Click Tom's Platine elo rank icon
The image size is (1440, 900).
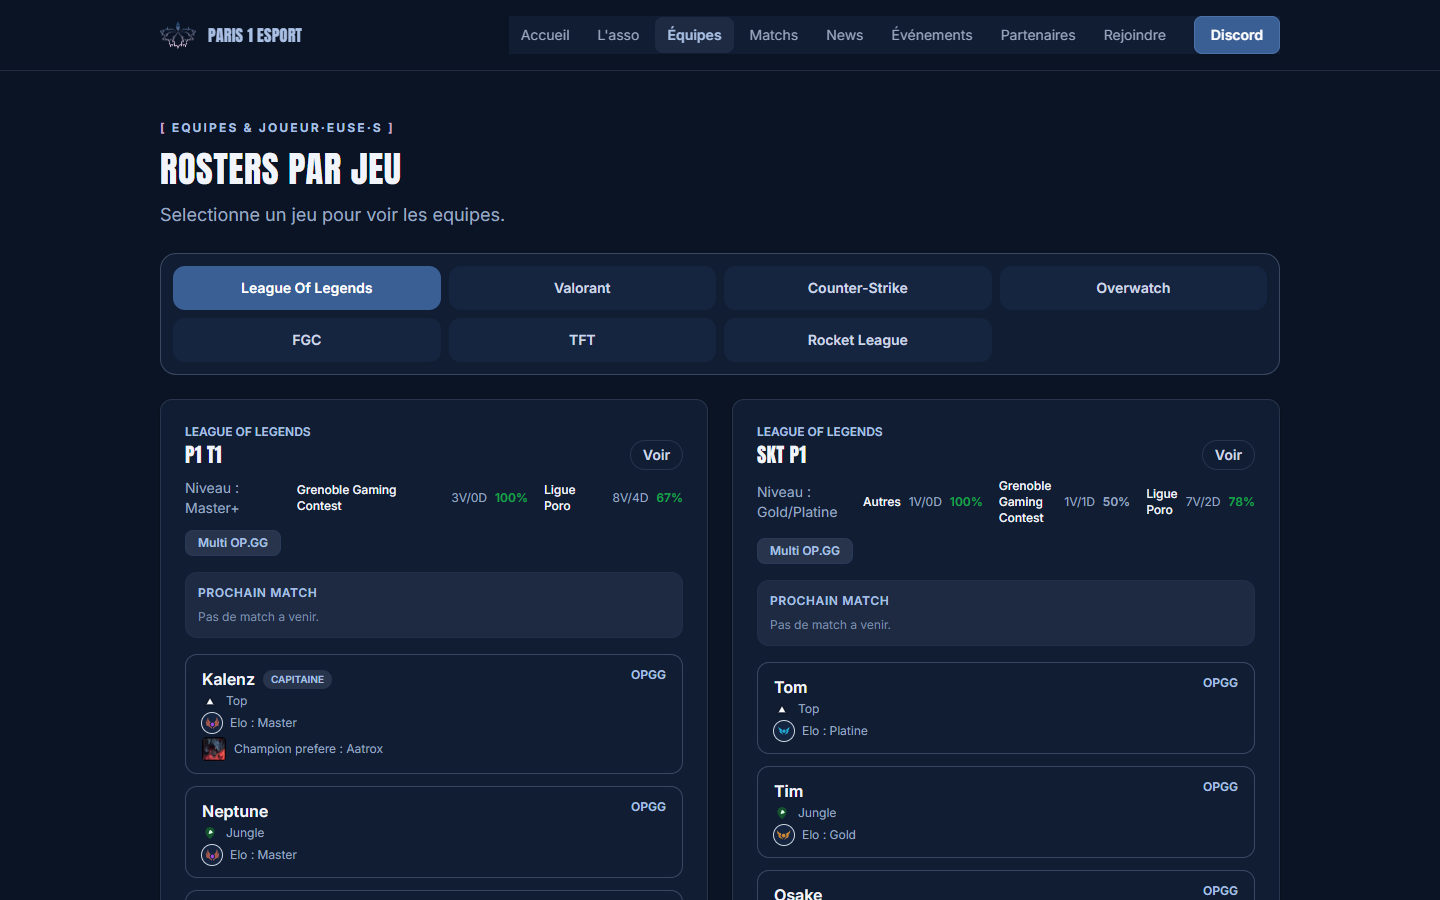784,731
